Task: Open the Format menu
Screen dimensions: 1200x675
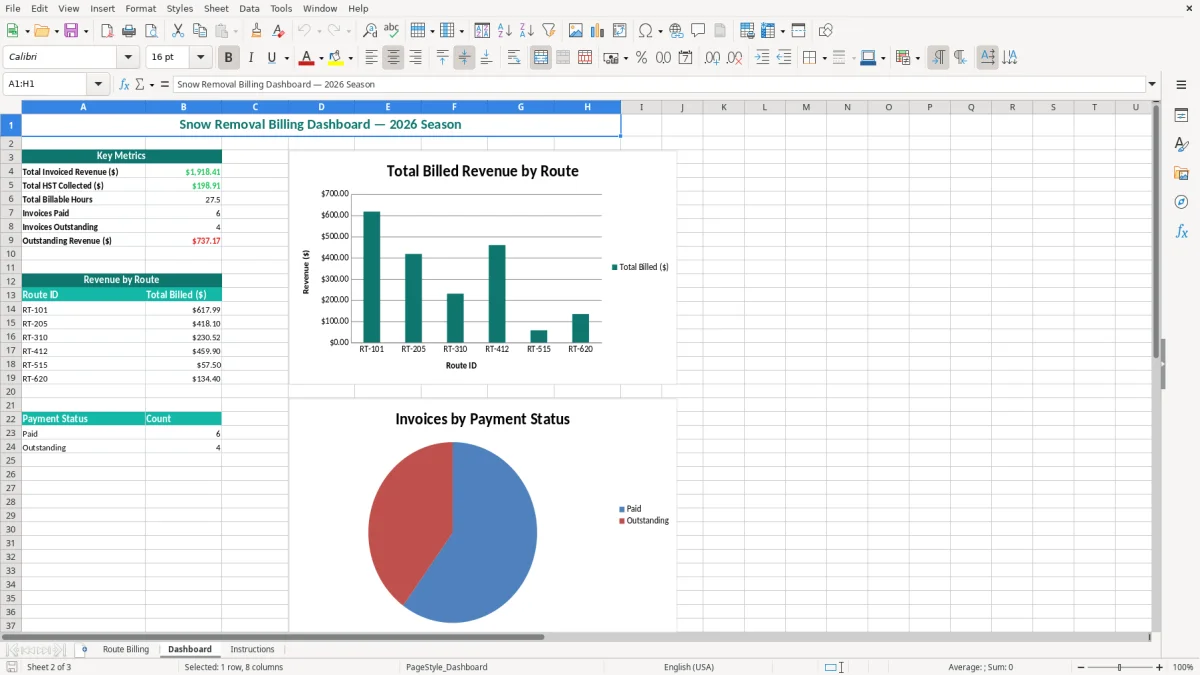Action: 140,8
